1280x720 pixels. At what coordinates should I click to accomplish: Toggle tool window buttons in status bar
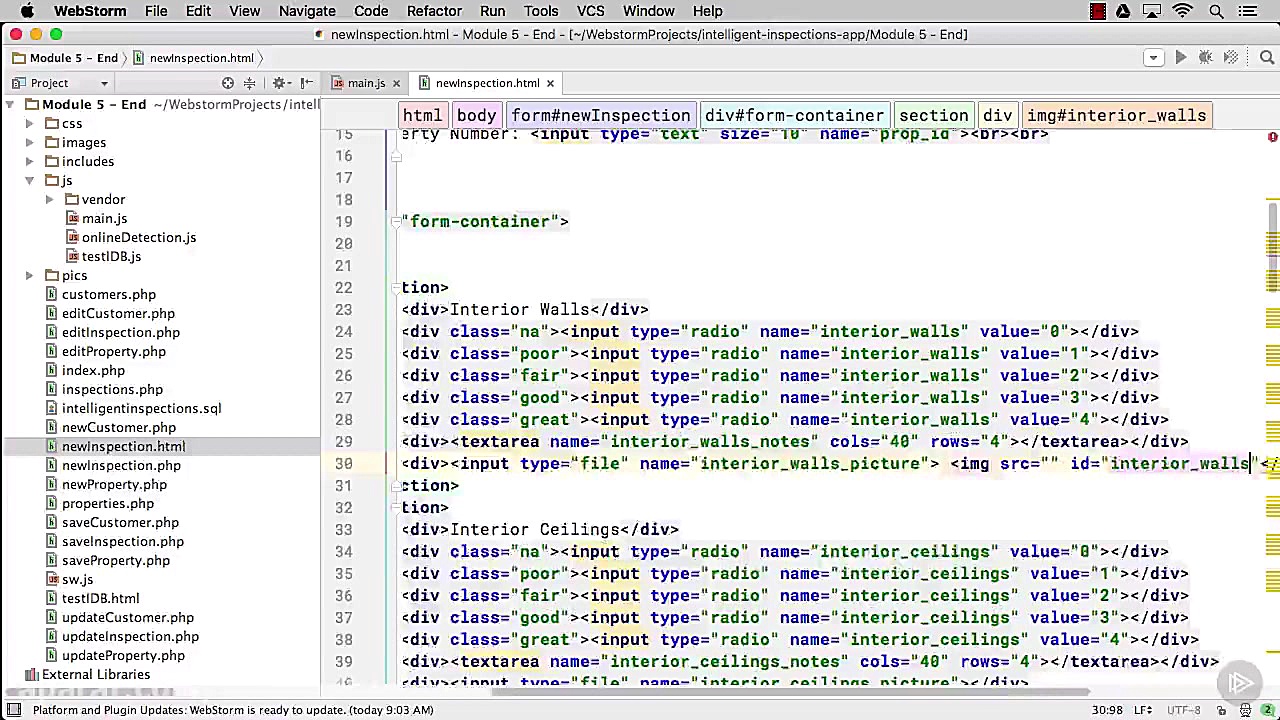click(14, 710)
